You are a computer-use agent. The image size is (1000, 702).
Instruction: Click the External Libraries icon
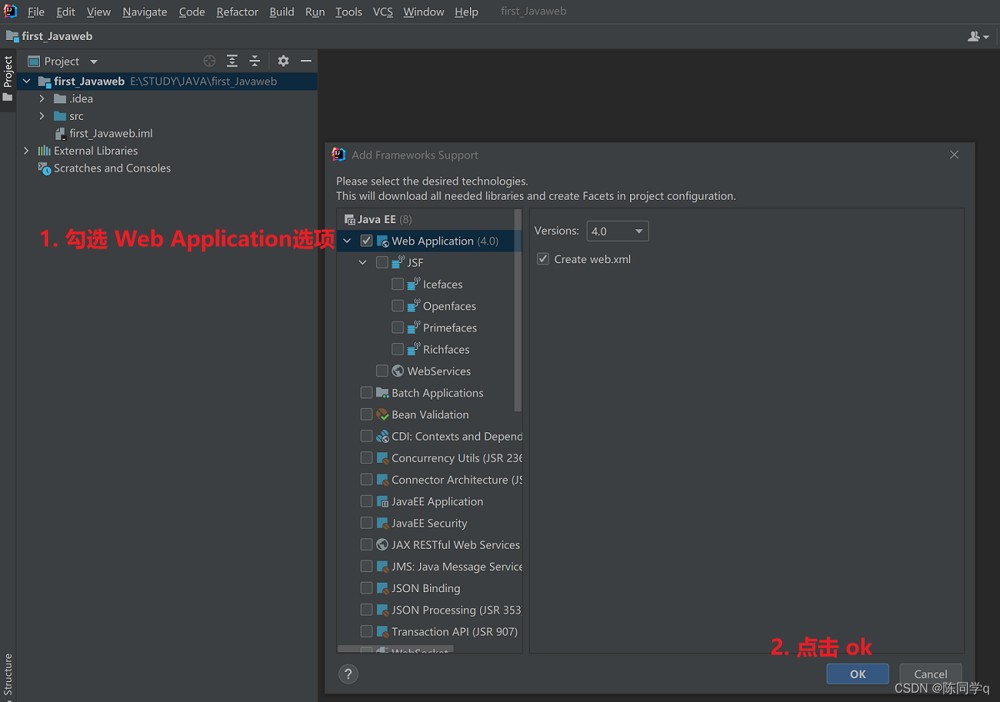pos(44,151)
